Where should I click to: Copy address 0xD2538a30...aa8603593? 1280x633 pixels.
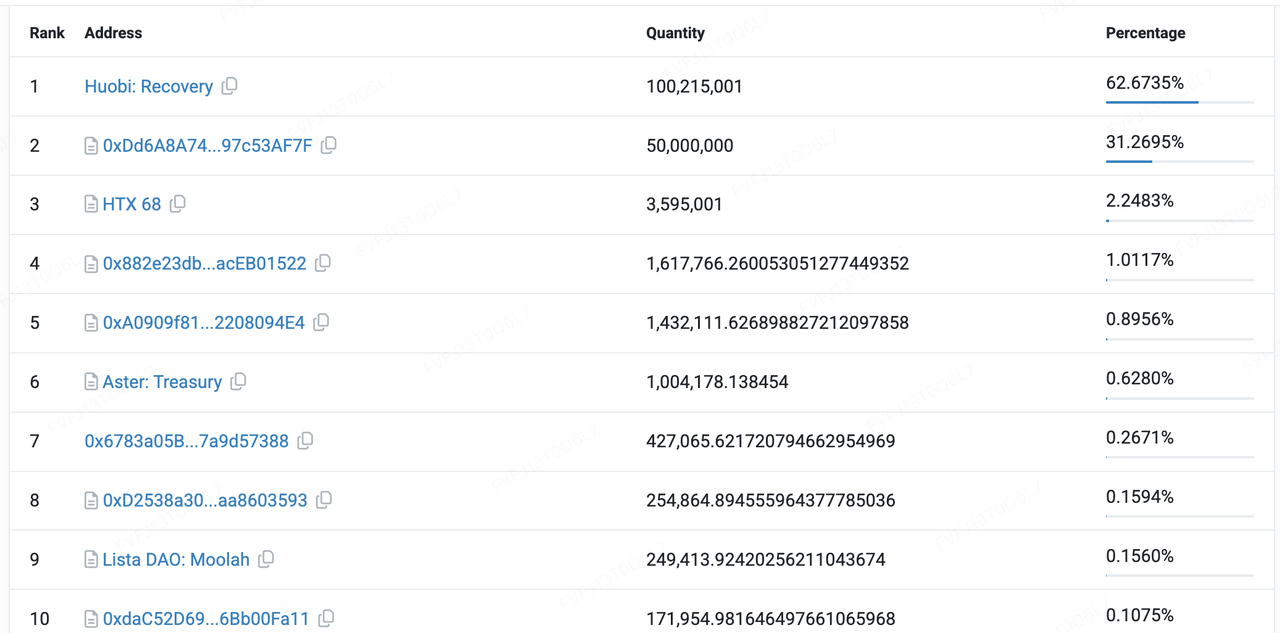pos(324,500)
